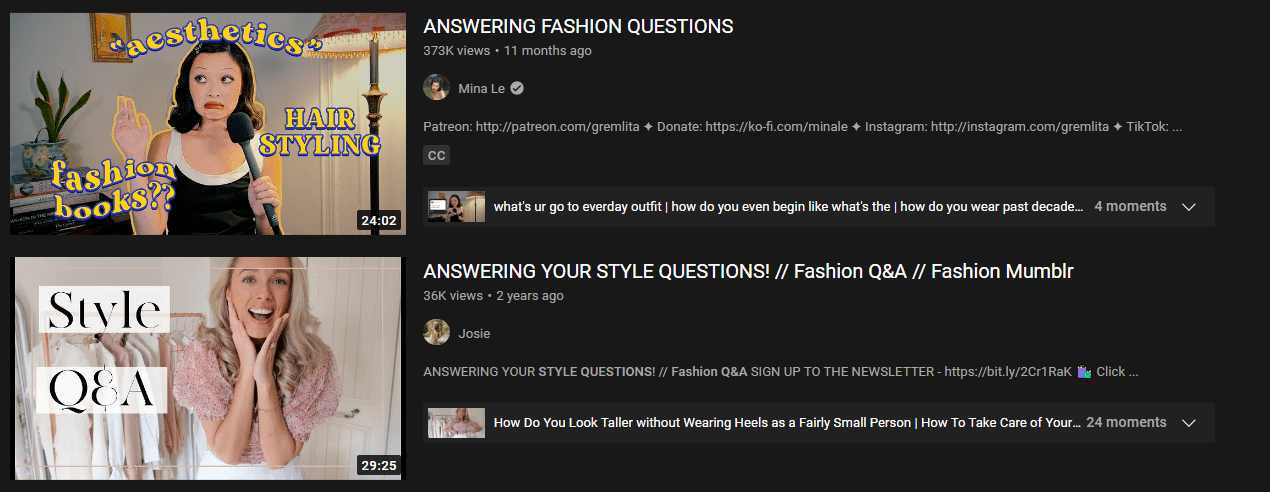Screen dimensions: 1270x492
Task: Click the 24:02 duration badge
Action: click(x=379, y=221)
